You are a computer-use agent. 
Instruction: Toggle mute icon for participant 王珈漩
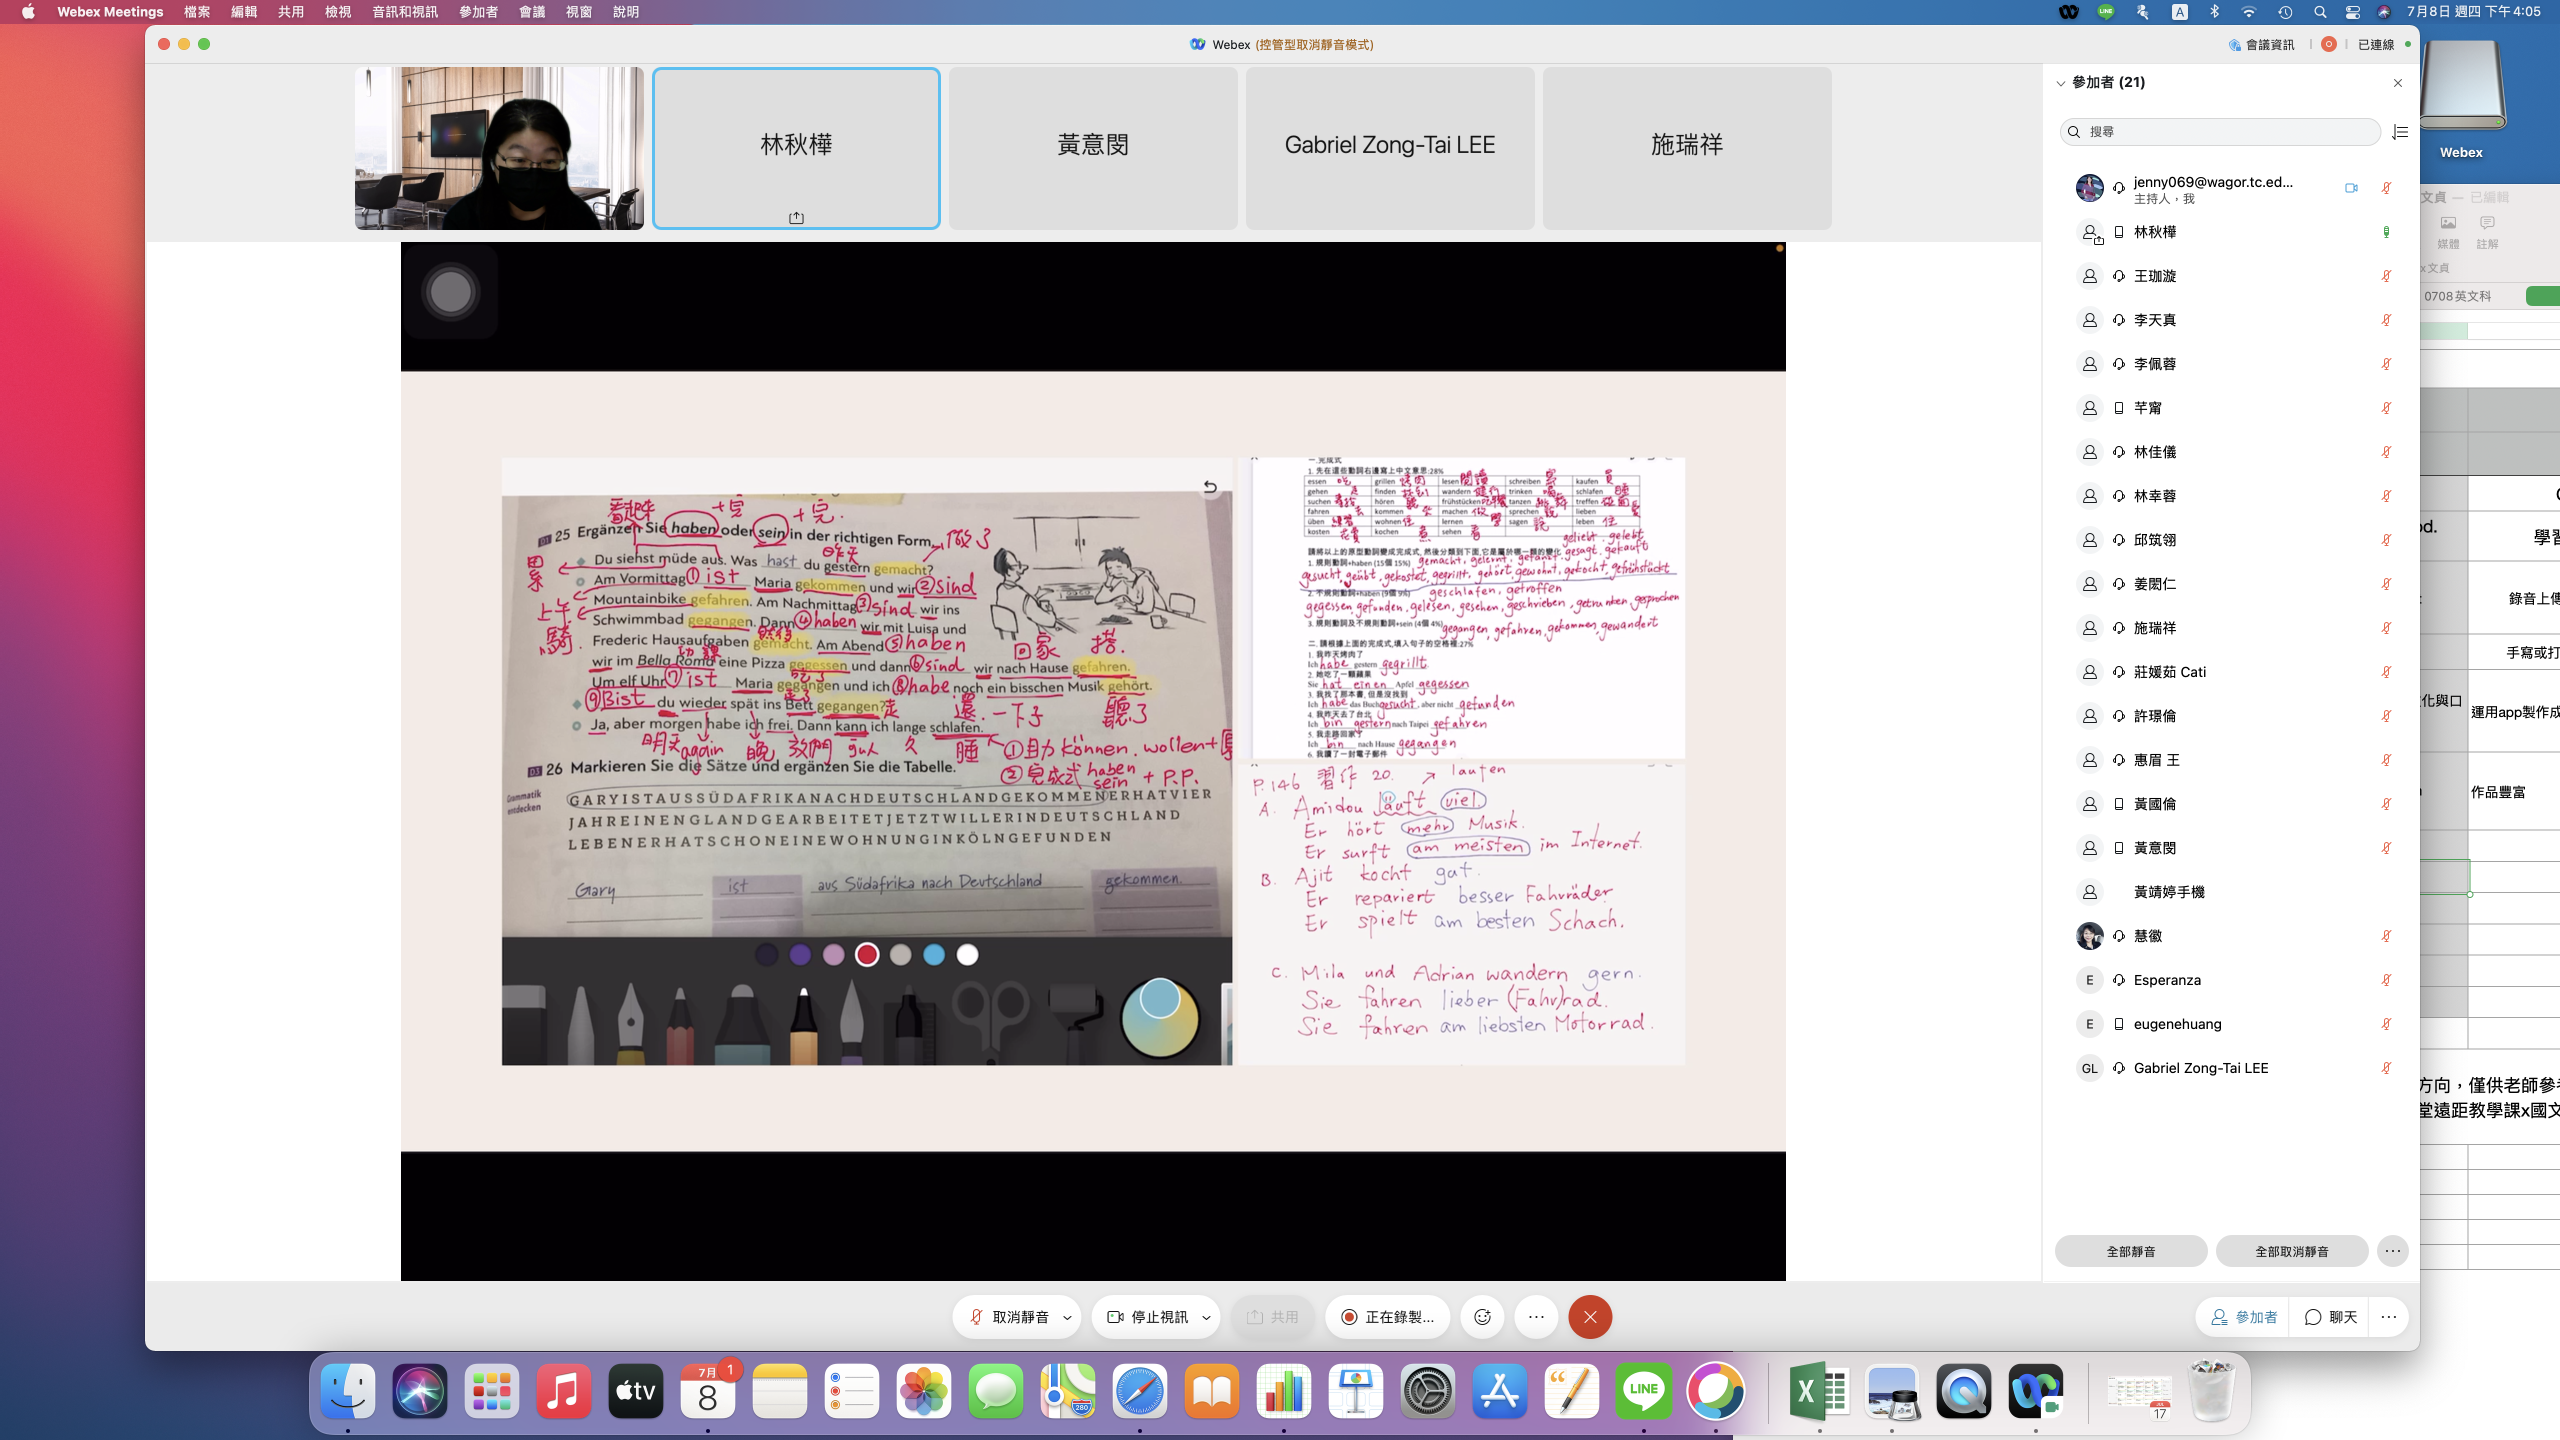[2386, 276]
